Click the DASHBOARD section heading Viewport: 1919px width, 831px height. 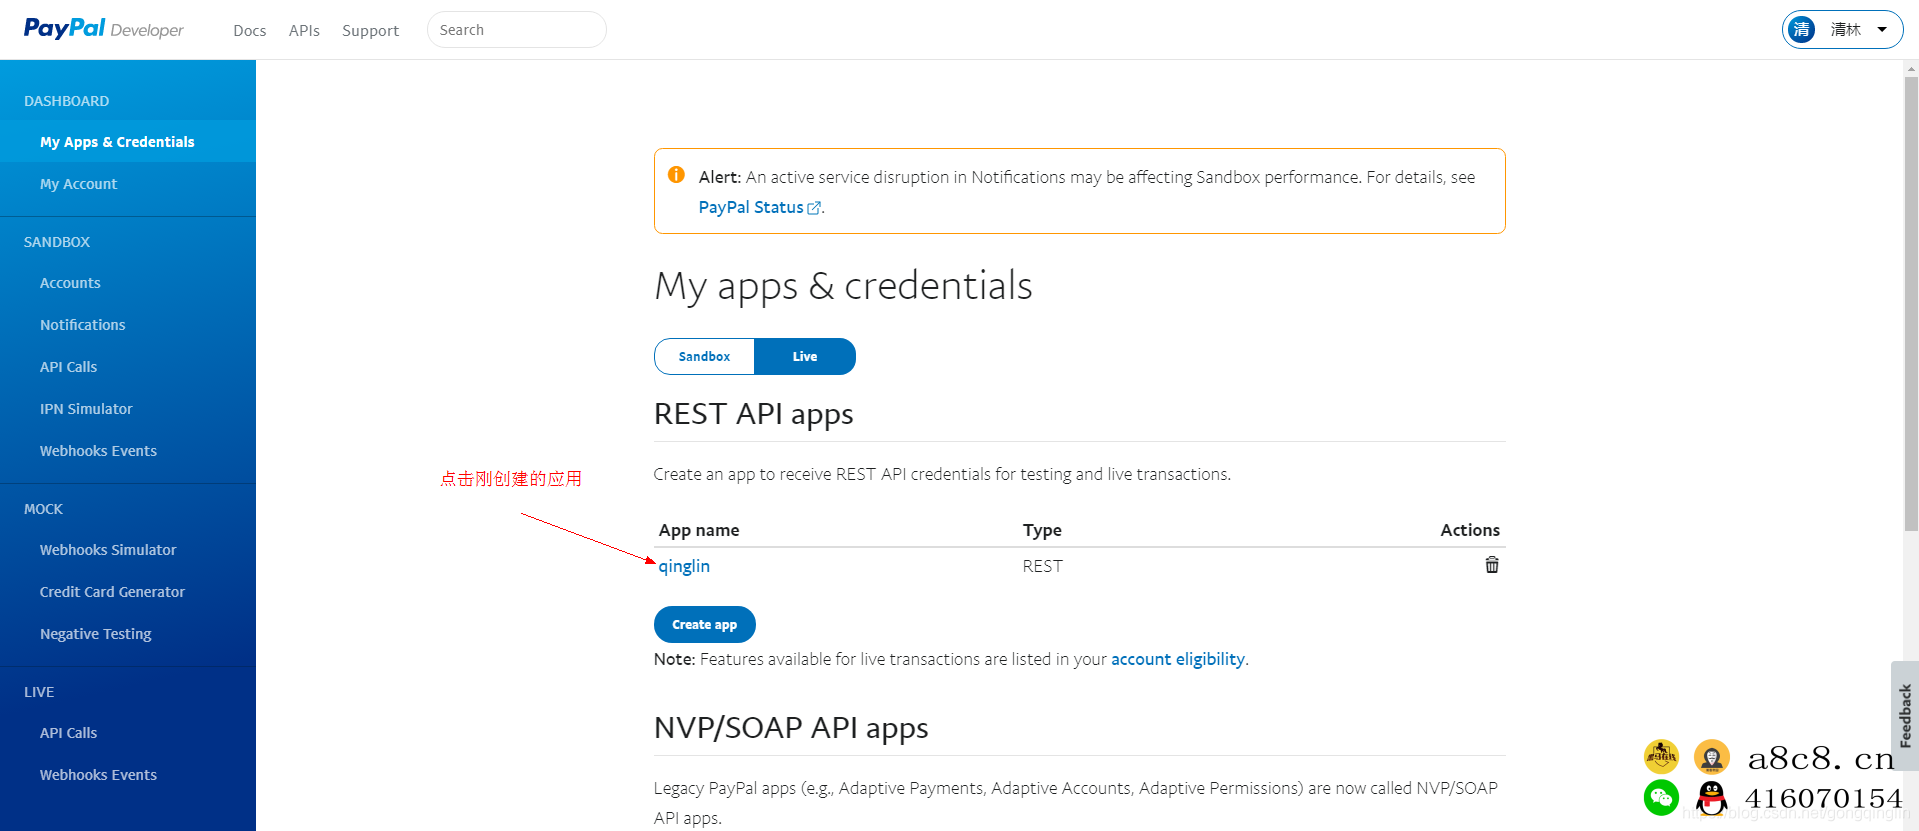click(x=67, y=101)
